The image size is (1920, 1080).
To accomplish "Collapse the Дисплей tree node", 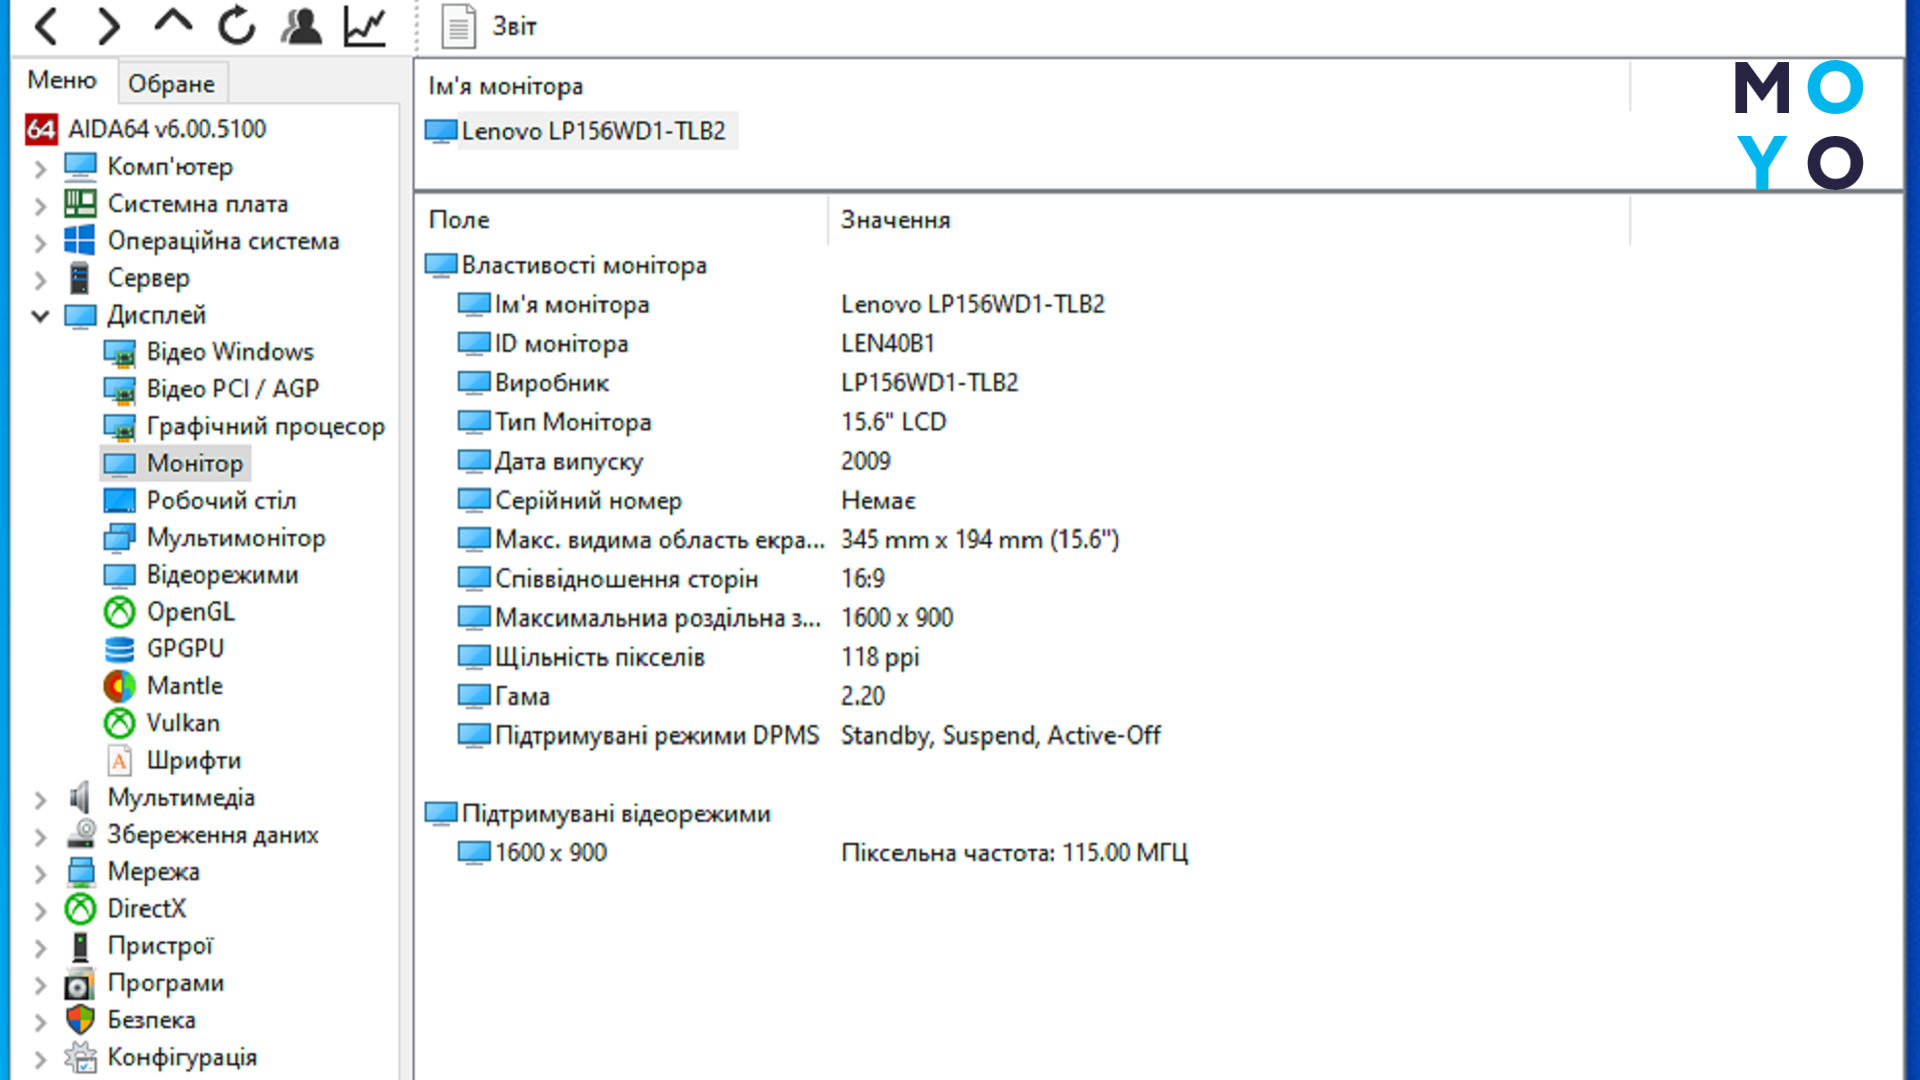I will tap(40, 316).
